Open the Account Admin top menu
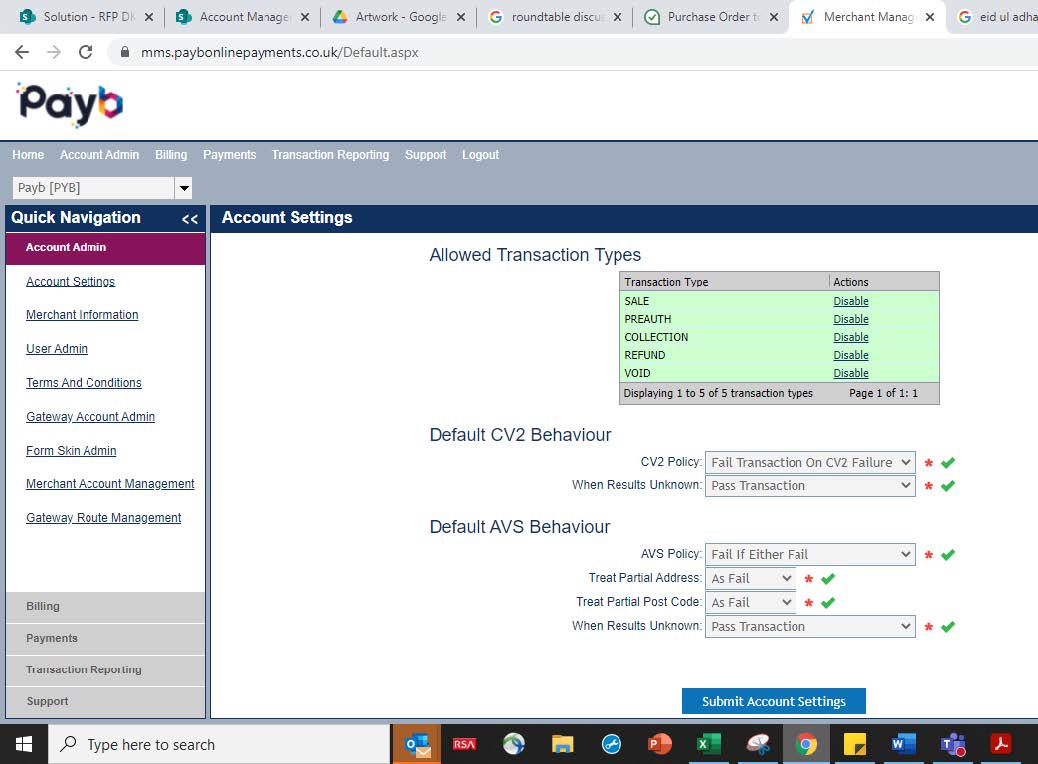 click(x=99, y=155)
